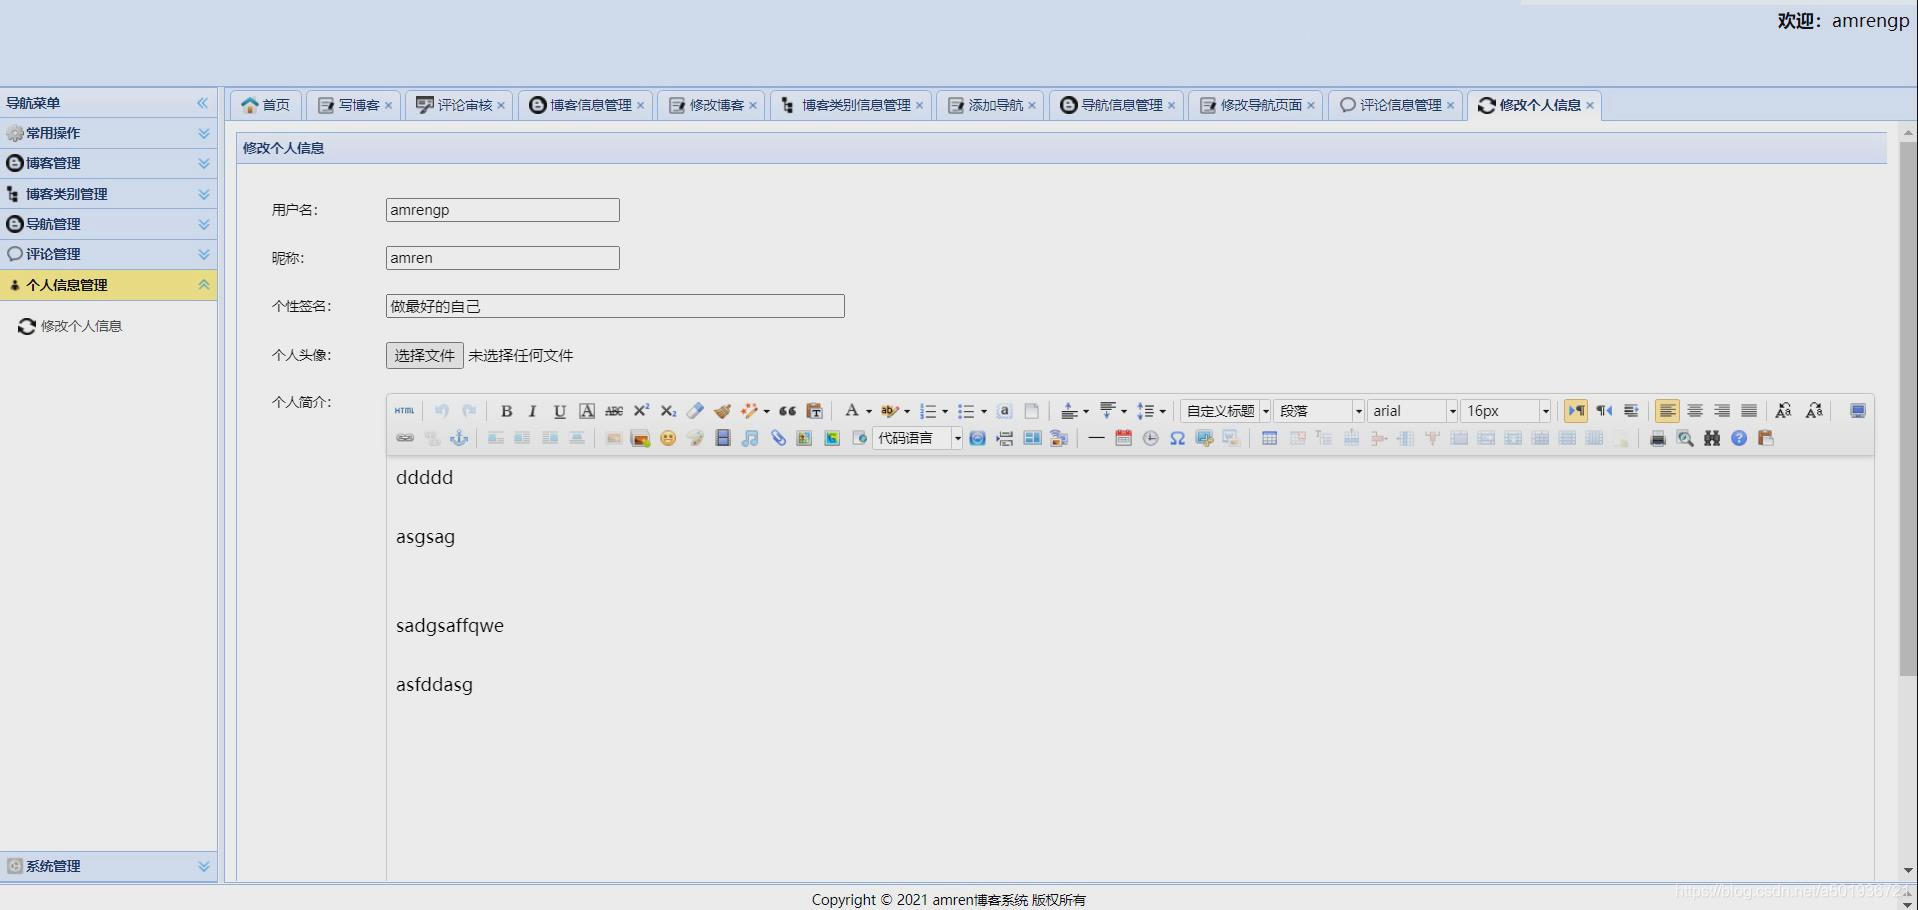
Task: Open font color dropdown arrow
Action: coord(868,411)
